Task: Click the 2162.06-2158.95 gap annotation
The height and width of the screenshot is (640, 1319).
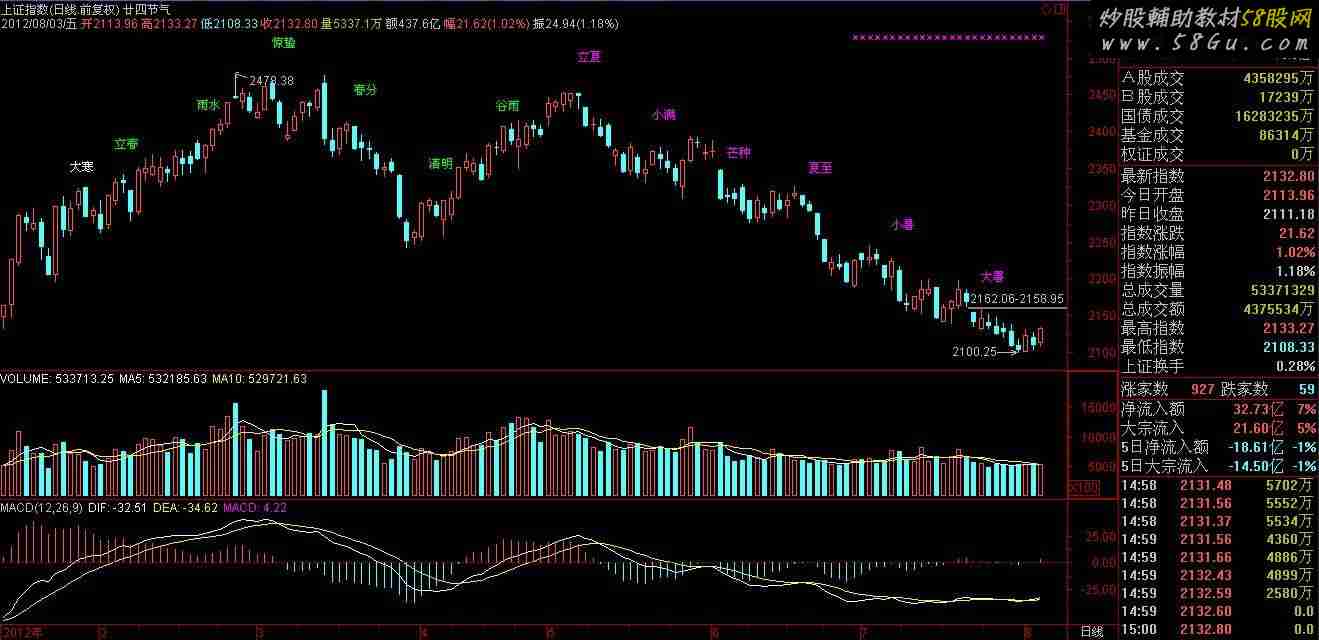Action: (x=1017, y=298)
